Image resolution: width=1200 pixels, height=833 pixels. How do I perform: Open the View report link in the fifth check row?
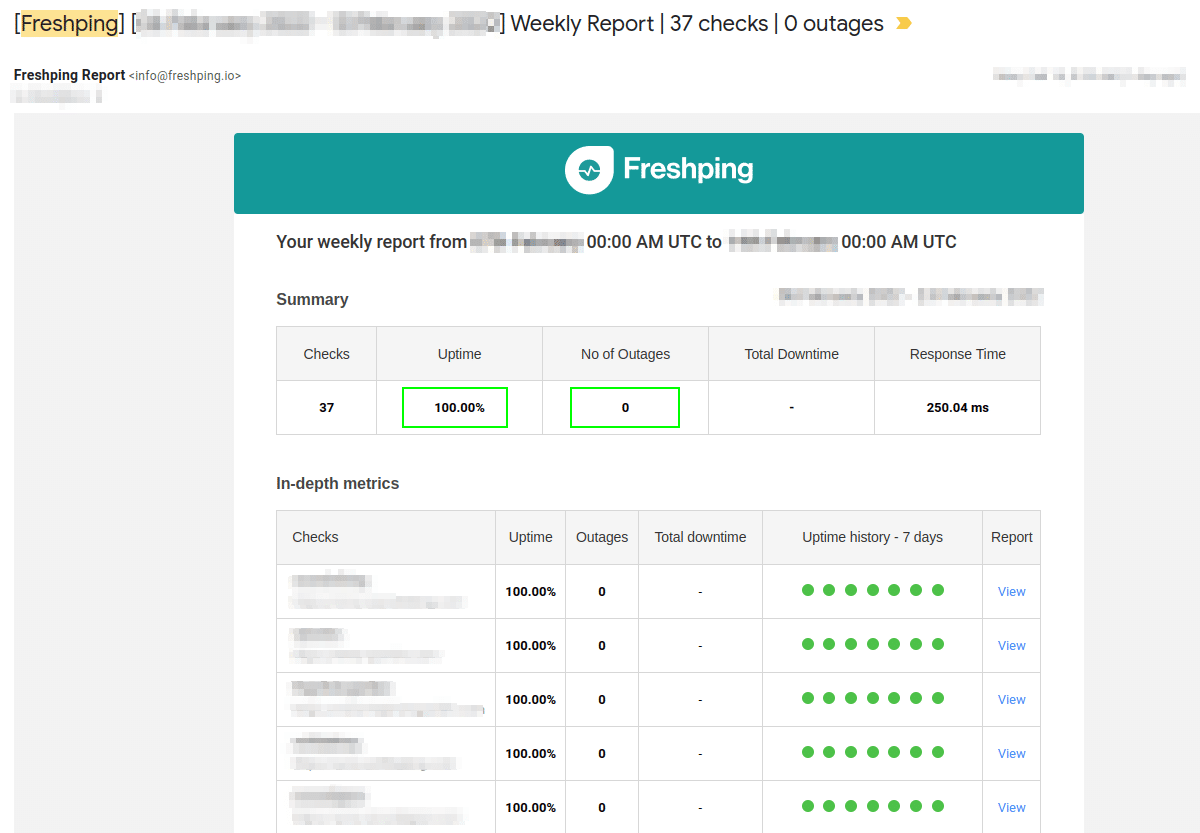pyautogui.click(x=1011, y=808)
